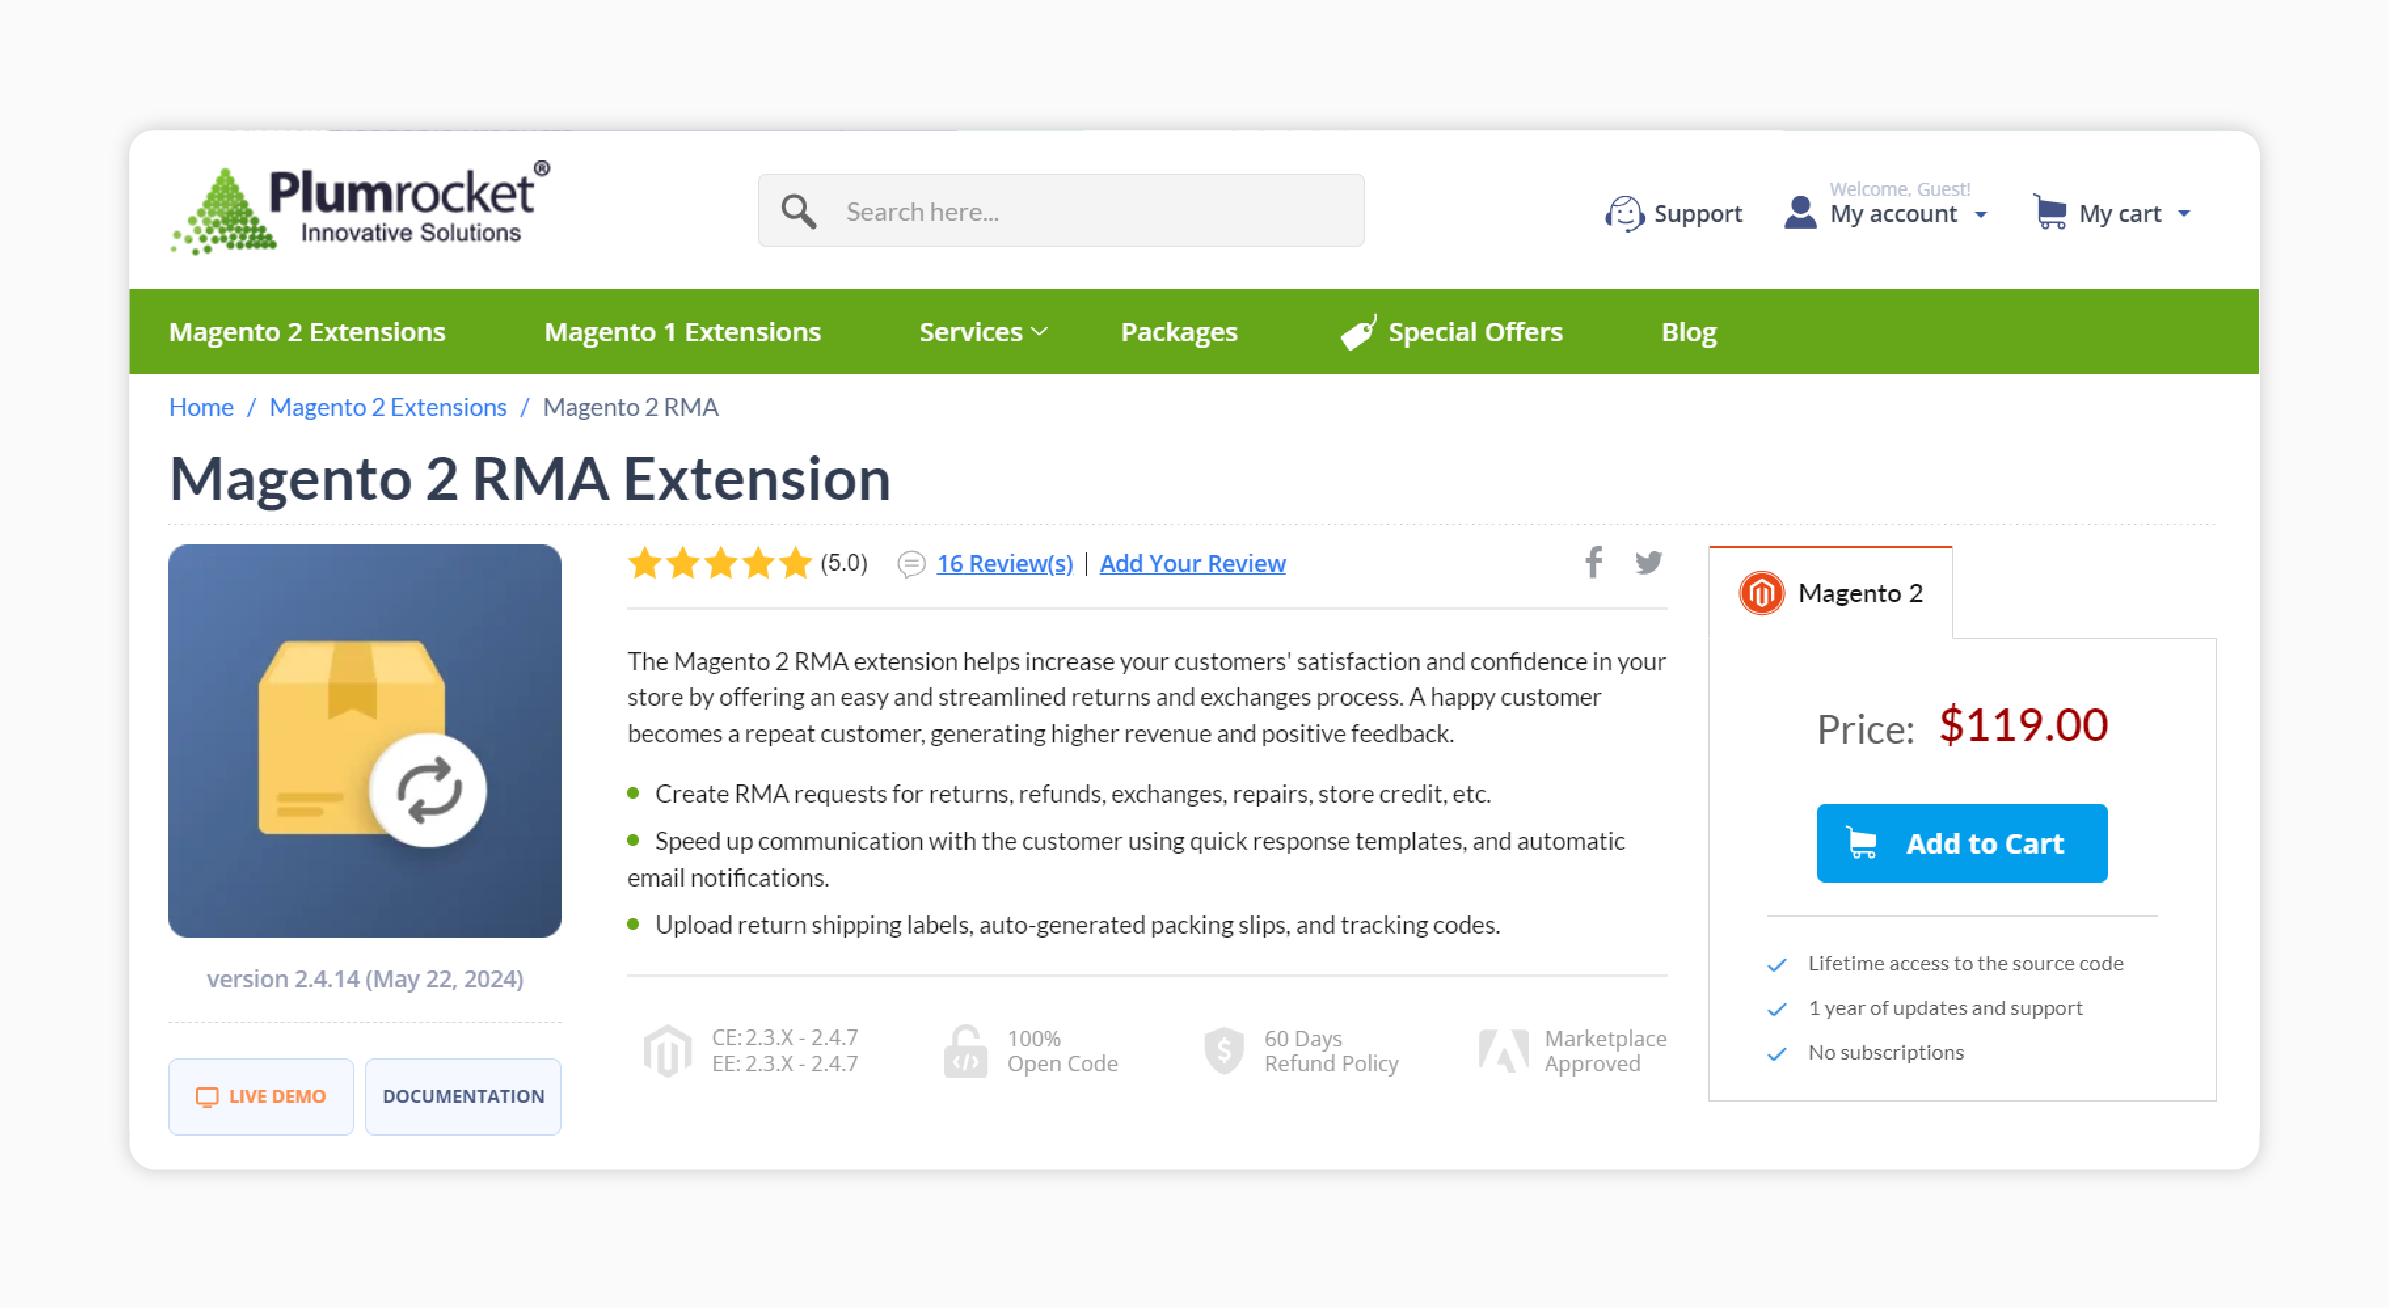This screenshot has width=2389, height=1308.
Task: Click the 60 Days Refund shield icon
Action: click(x=1224, y=1051)
